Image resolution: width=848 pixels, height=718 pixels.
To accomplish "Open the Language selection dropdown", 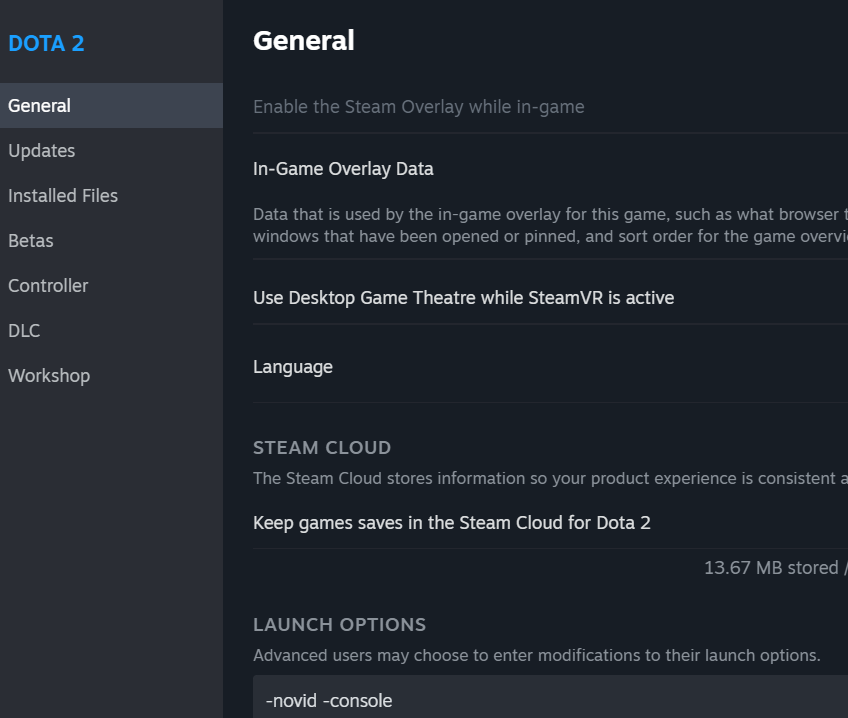I will click(x=292, y=366).
